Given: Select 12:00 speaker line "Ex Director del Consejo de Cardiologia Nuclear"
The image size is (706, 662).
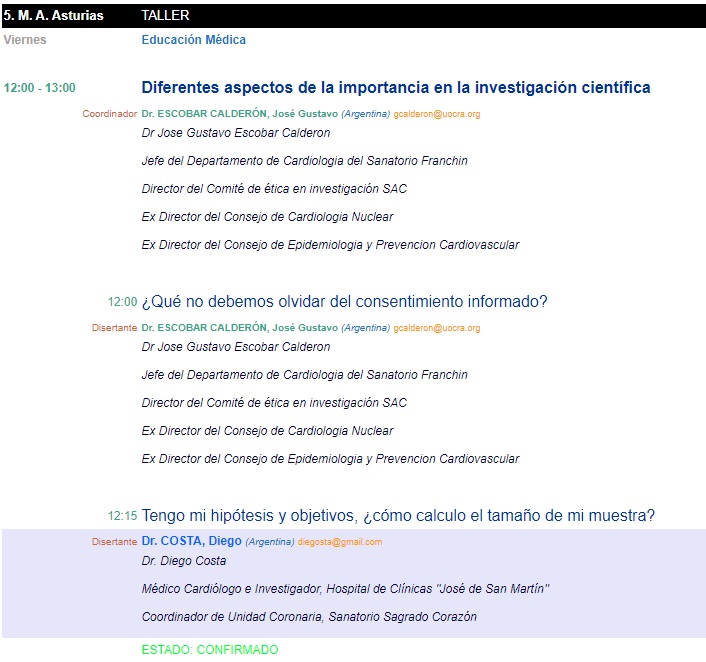Looking at the screenshot, I should [x=267, y=431].
